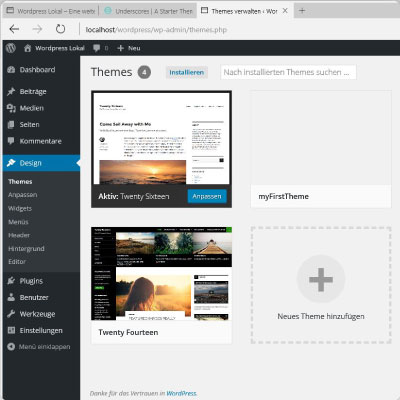This screenshot has width=400, height=400.
Task: Open Plugins via its plug icon
Action: pos(11,281)
